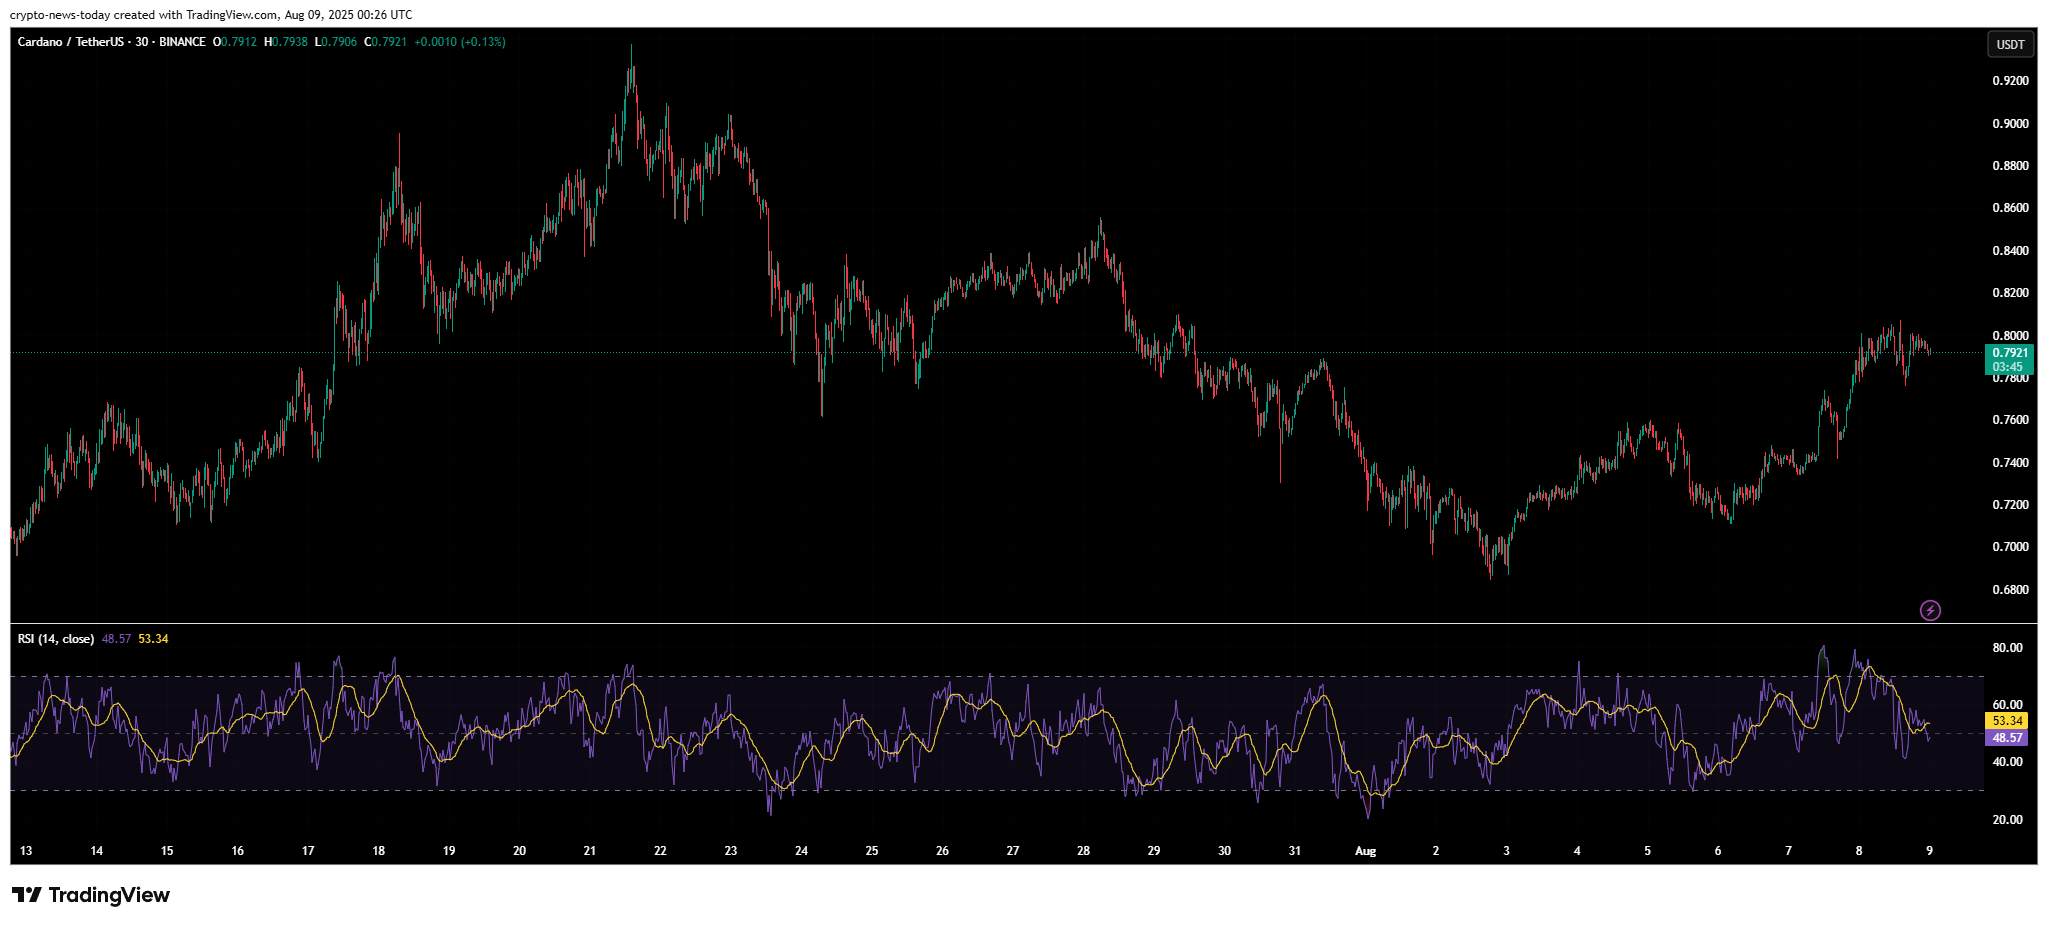Click the 80.00 level on RSI axis
Screen dimensions: 2048x925
click(x=2007, y=648)
